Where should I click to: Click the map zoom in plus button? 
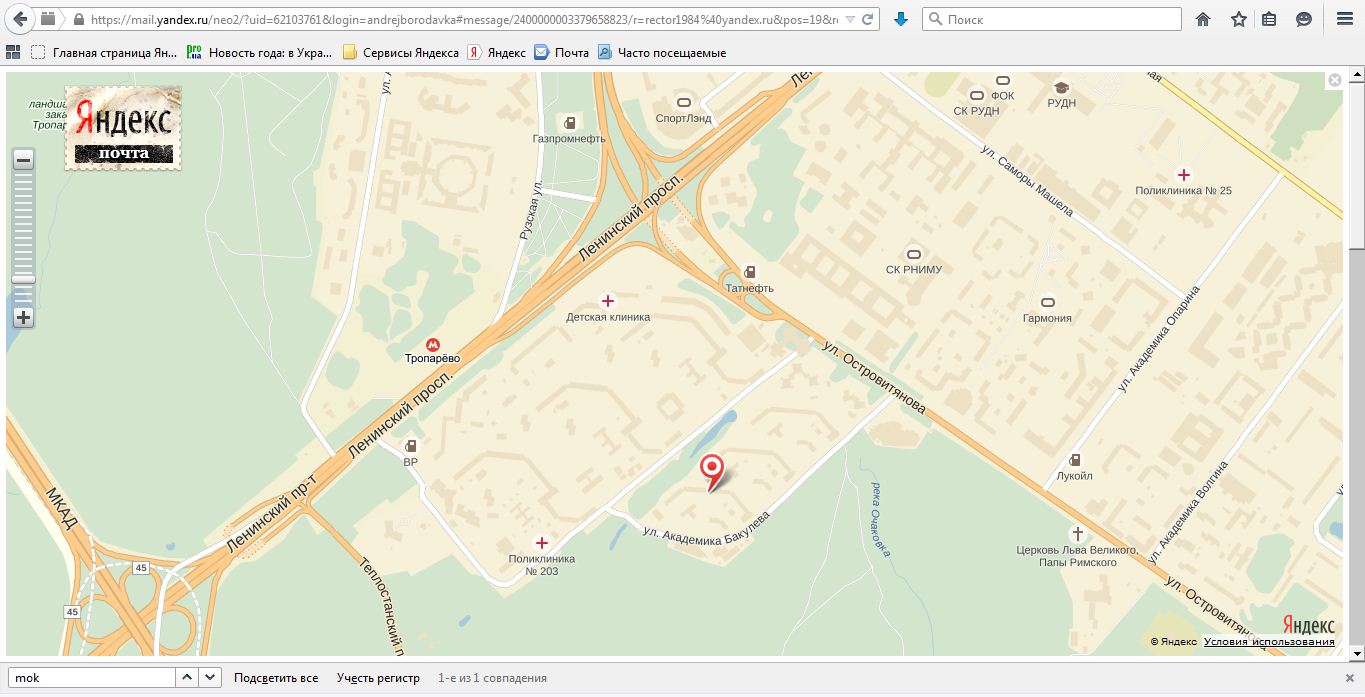(23, 318)
